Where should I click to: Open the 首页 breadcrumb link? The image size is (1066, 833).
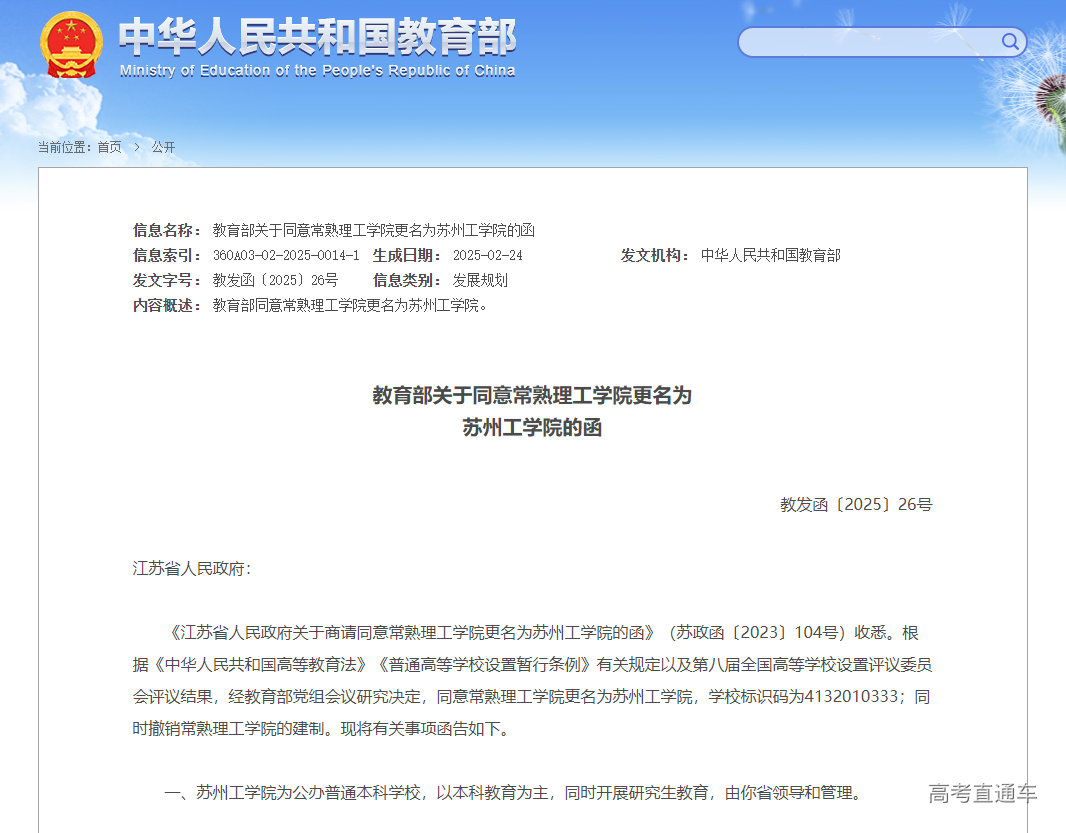pyautogui.click(x=109, y=147)
